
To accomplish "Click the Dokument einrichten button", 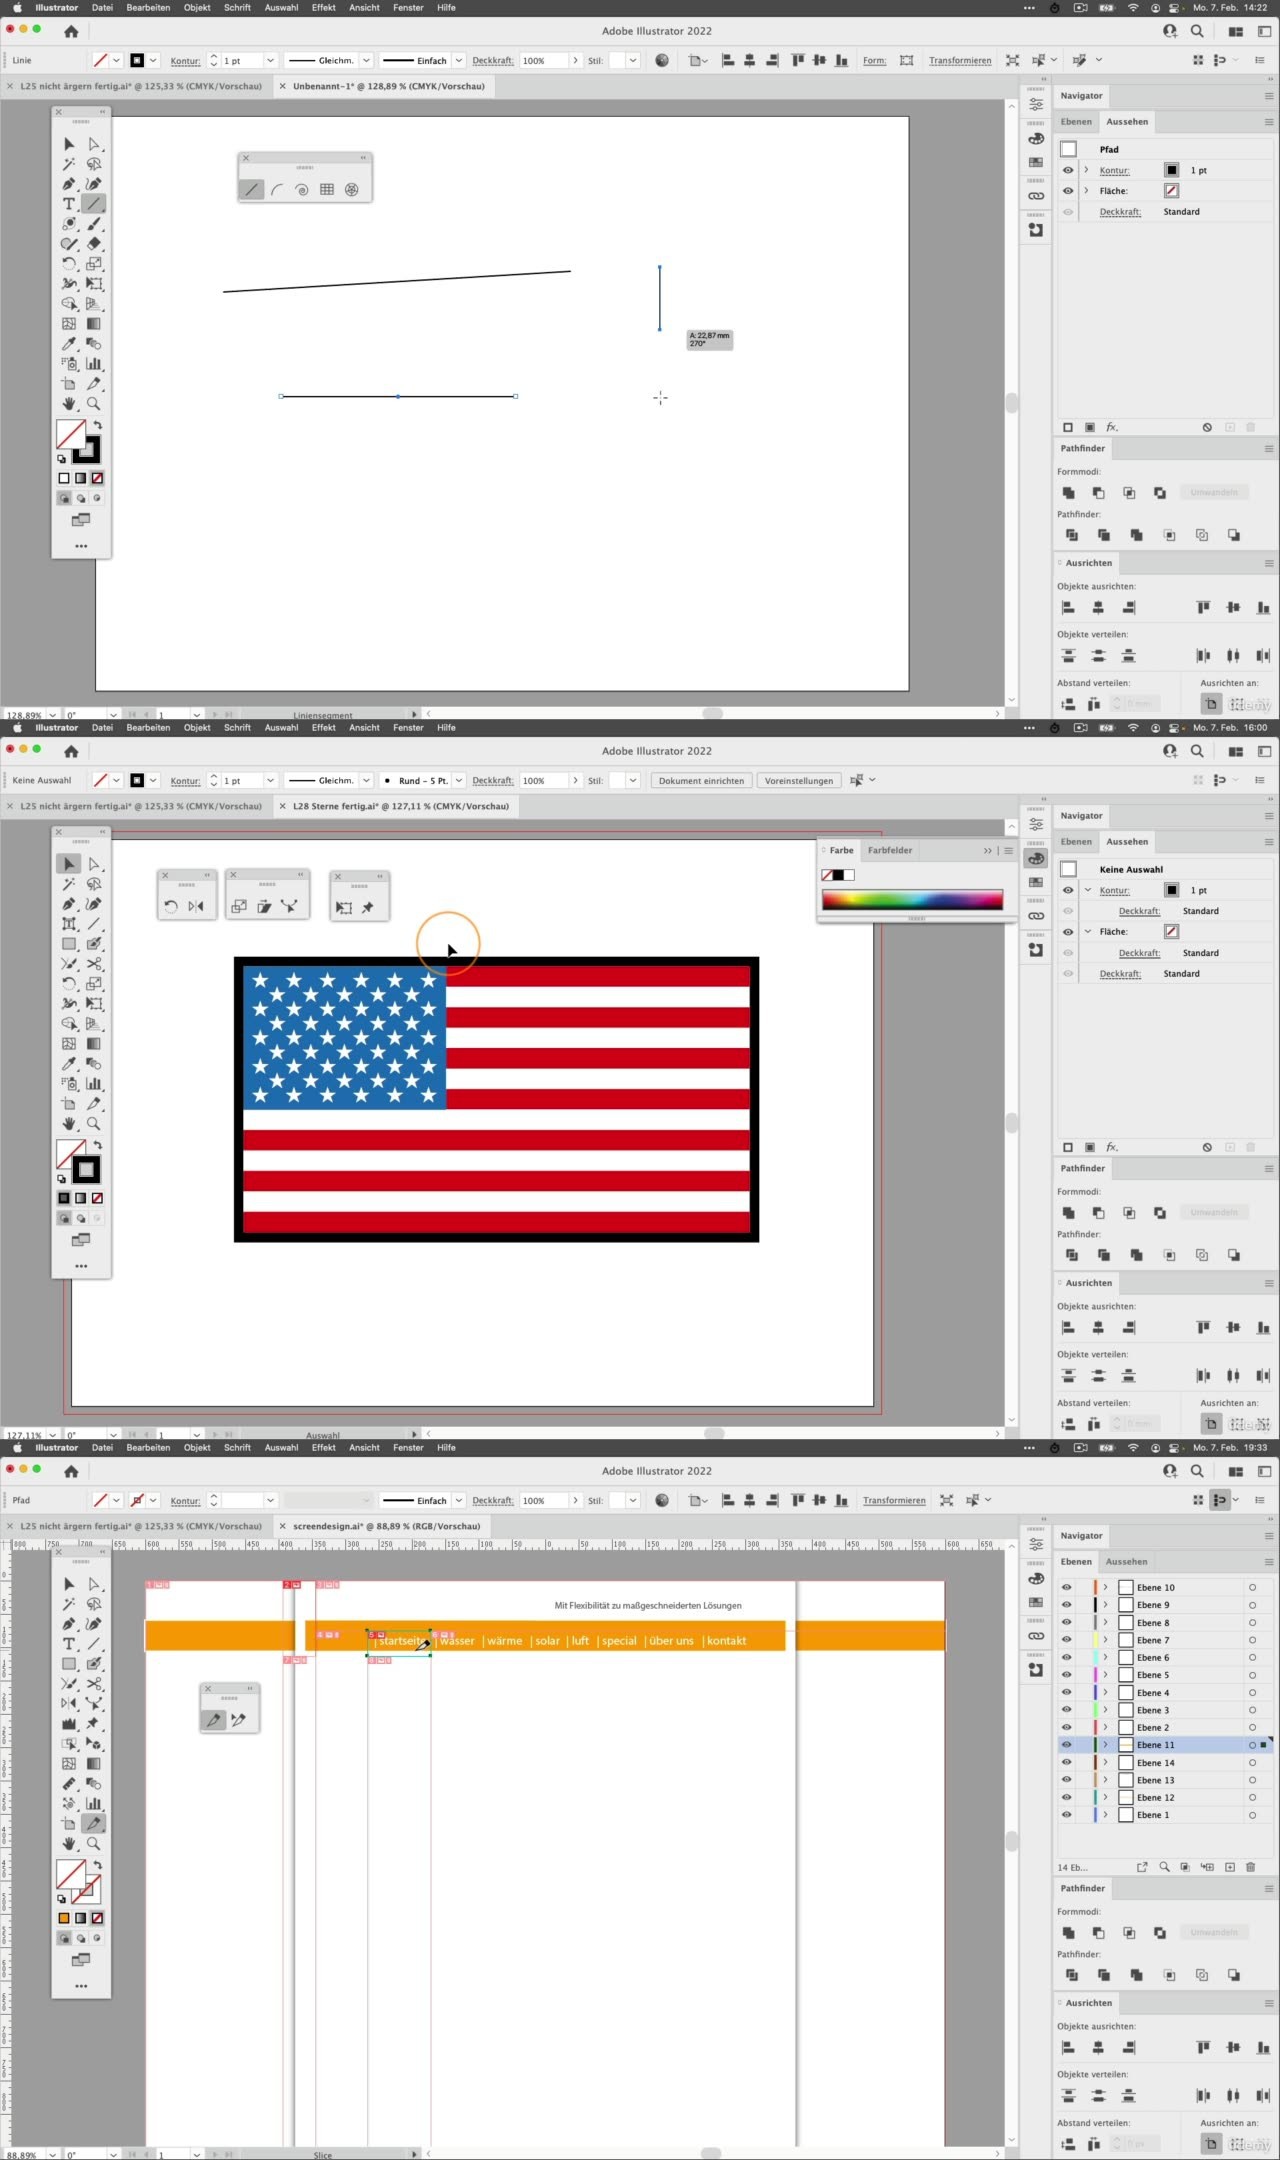I will pos(701,781).
